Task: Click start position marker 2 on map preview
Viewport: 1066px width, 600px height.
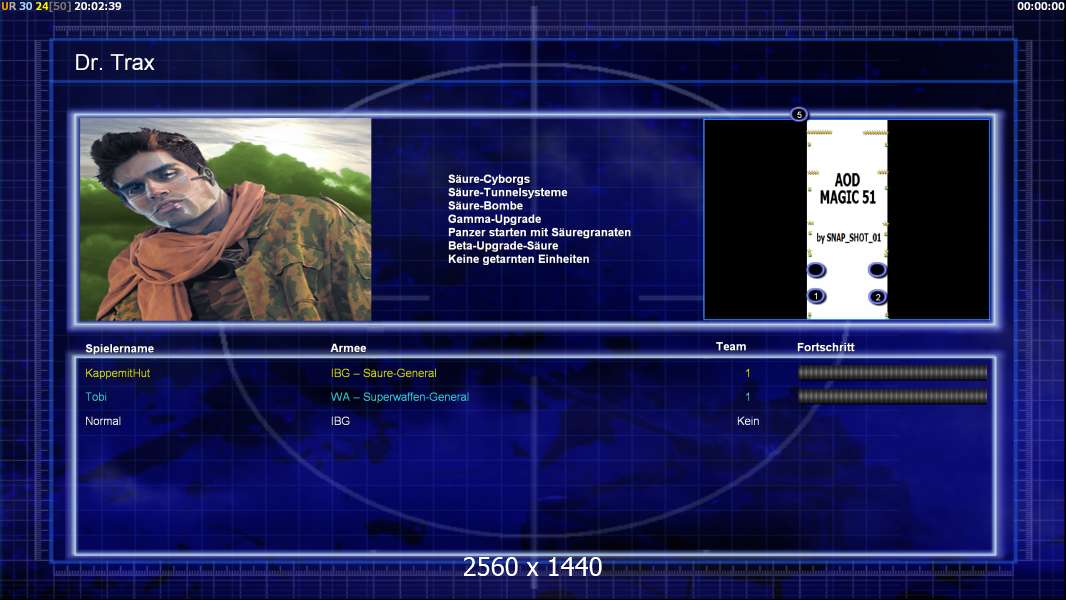Action: [878, 297]
